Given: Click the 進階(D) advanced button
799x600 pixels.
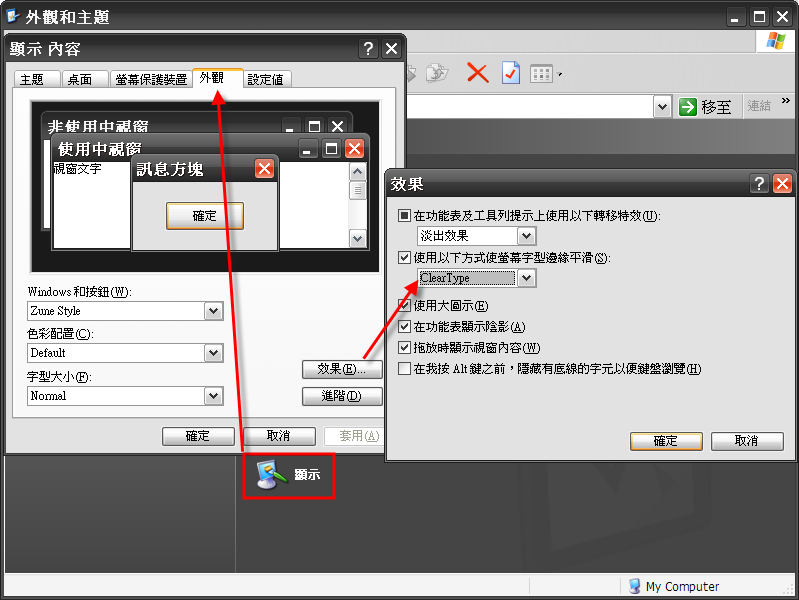Looking at the screenshot, I should [x=342, y=396].
